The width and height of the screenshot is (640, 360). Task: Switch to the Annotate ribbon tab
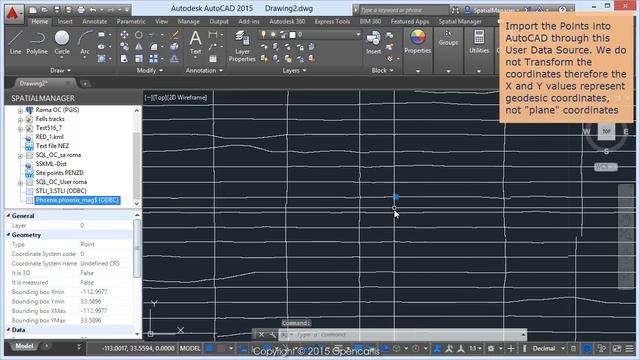click(95, 21)
